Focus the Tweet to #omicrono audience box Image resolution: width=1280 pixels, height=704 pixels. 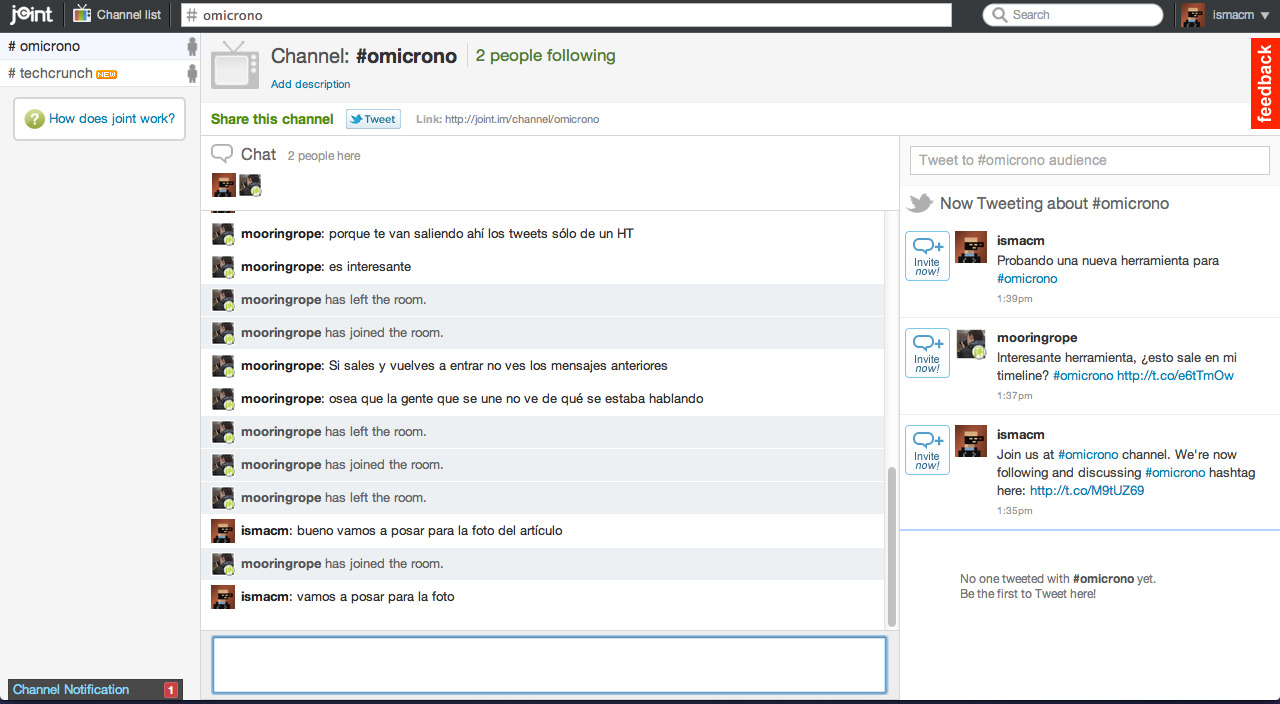click(x=1089, y=160)
